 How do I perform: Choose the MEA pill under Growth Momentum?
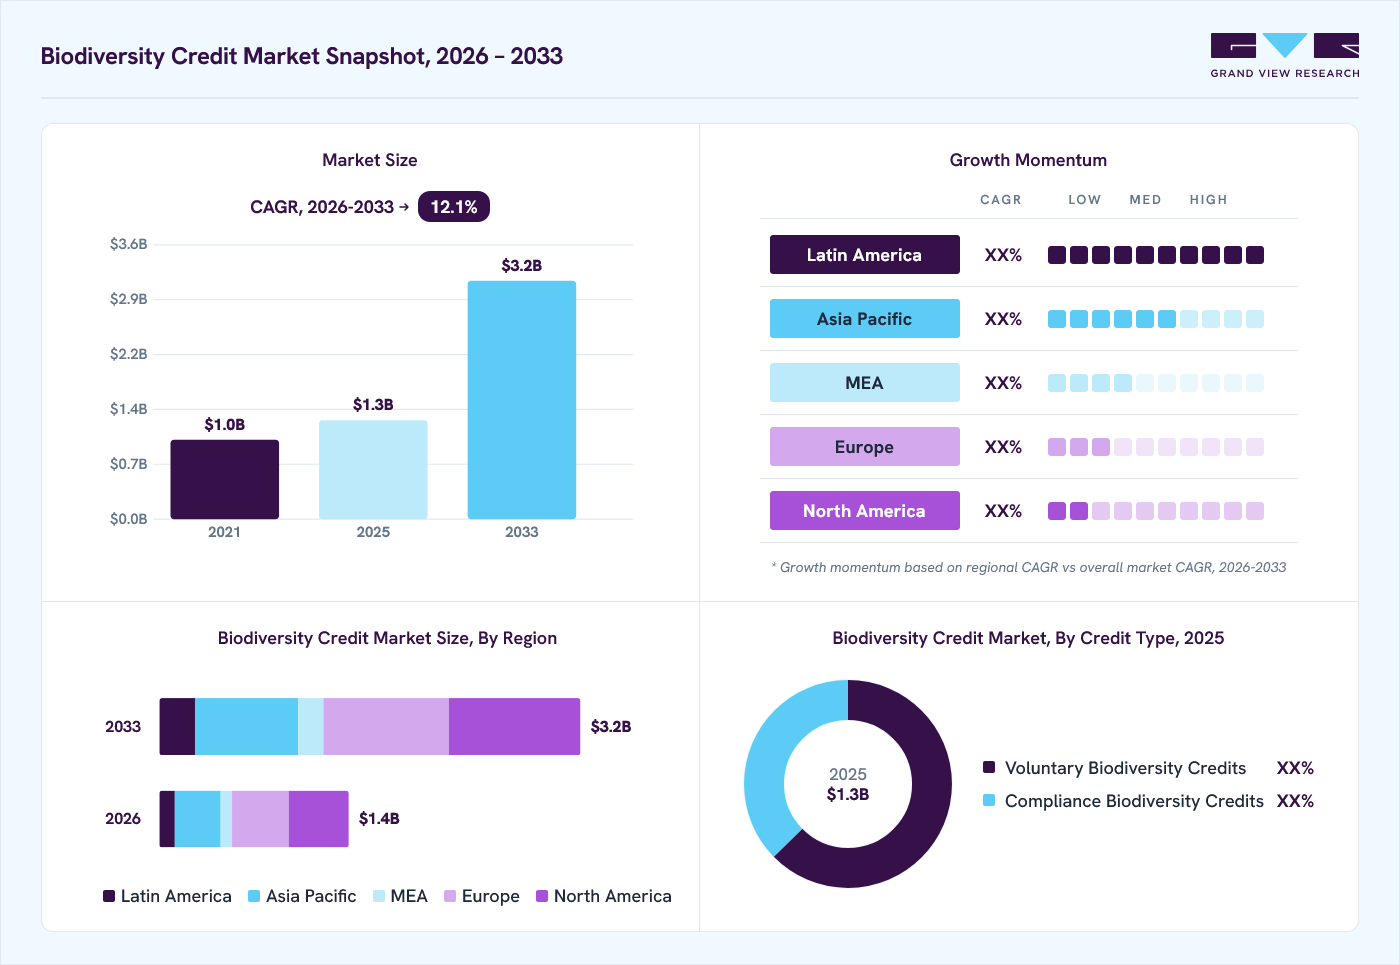tap(865, 383)
